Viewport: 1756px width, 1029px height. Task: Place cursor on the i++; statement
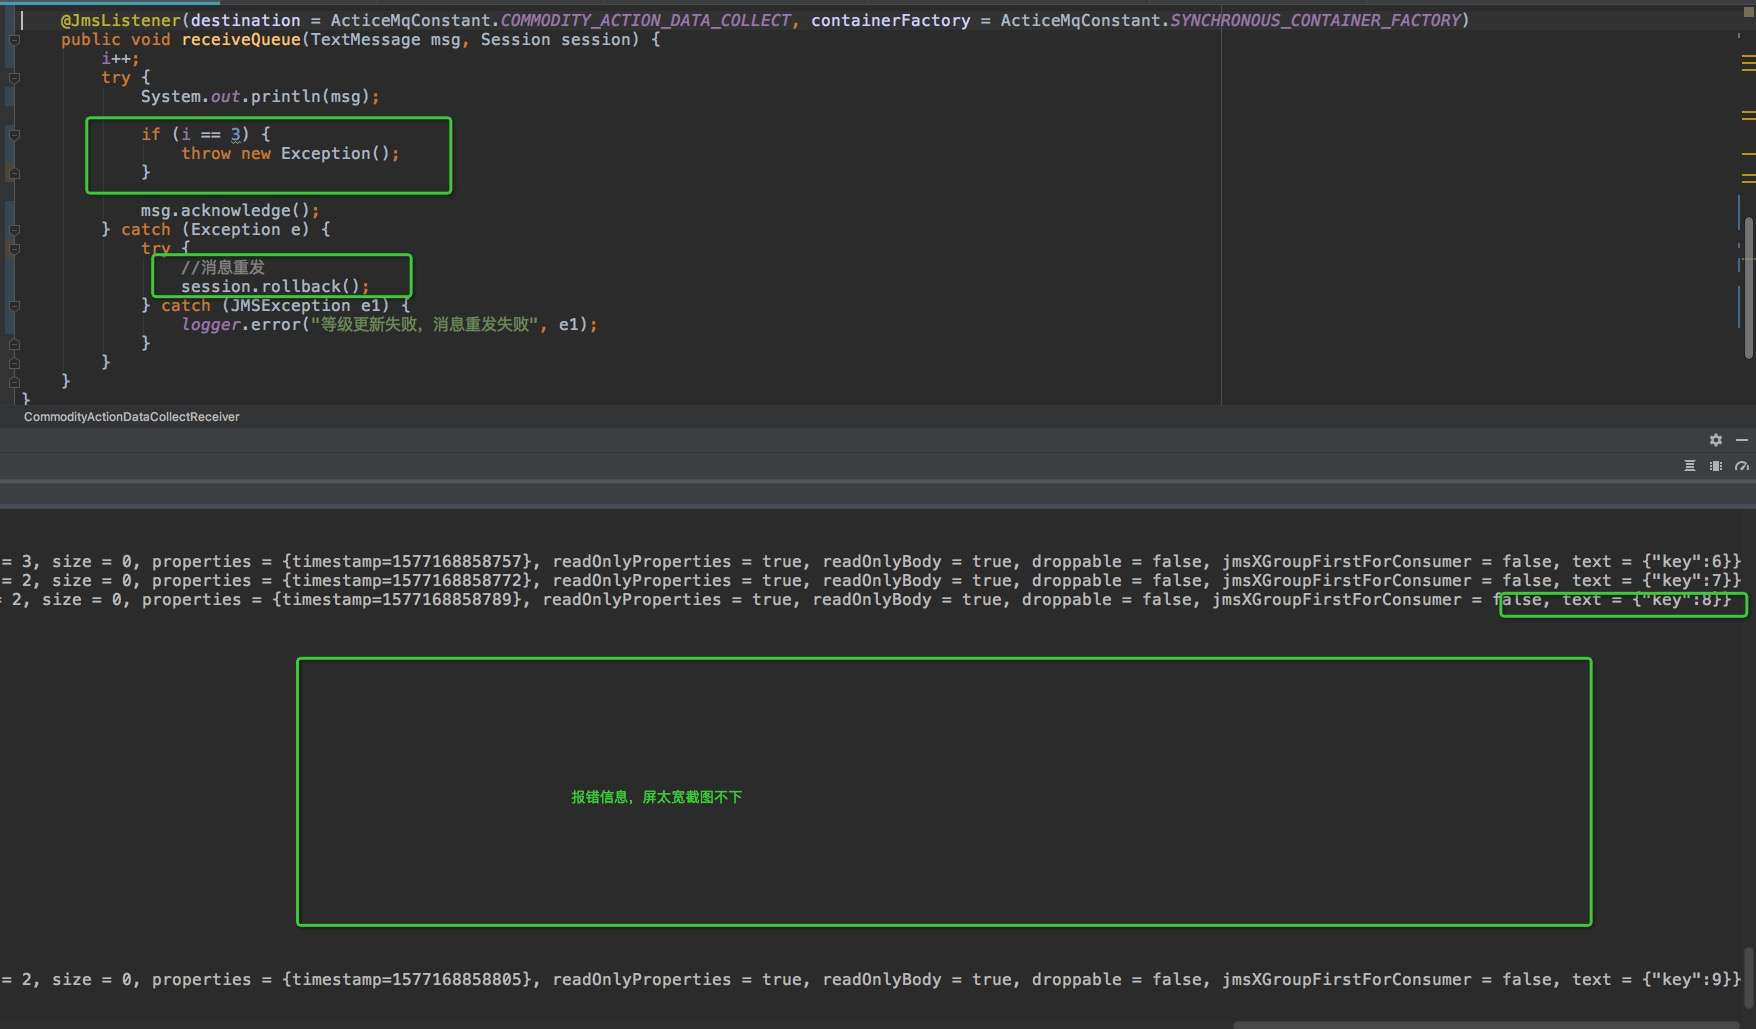(x=120, y=59)
